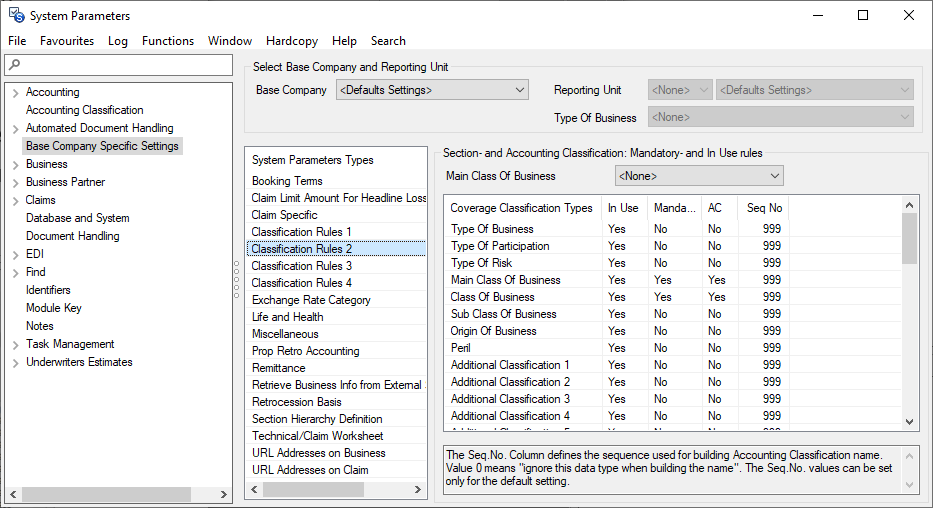933x508 pixels.
Task: Select Classification Rules 3 parameter type
Action: click(301, 266)
